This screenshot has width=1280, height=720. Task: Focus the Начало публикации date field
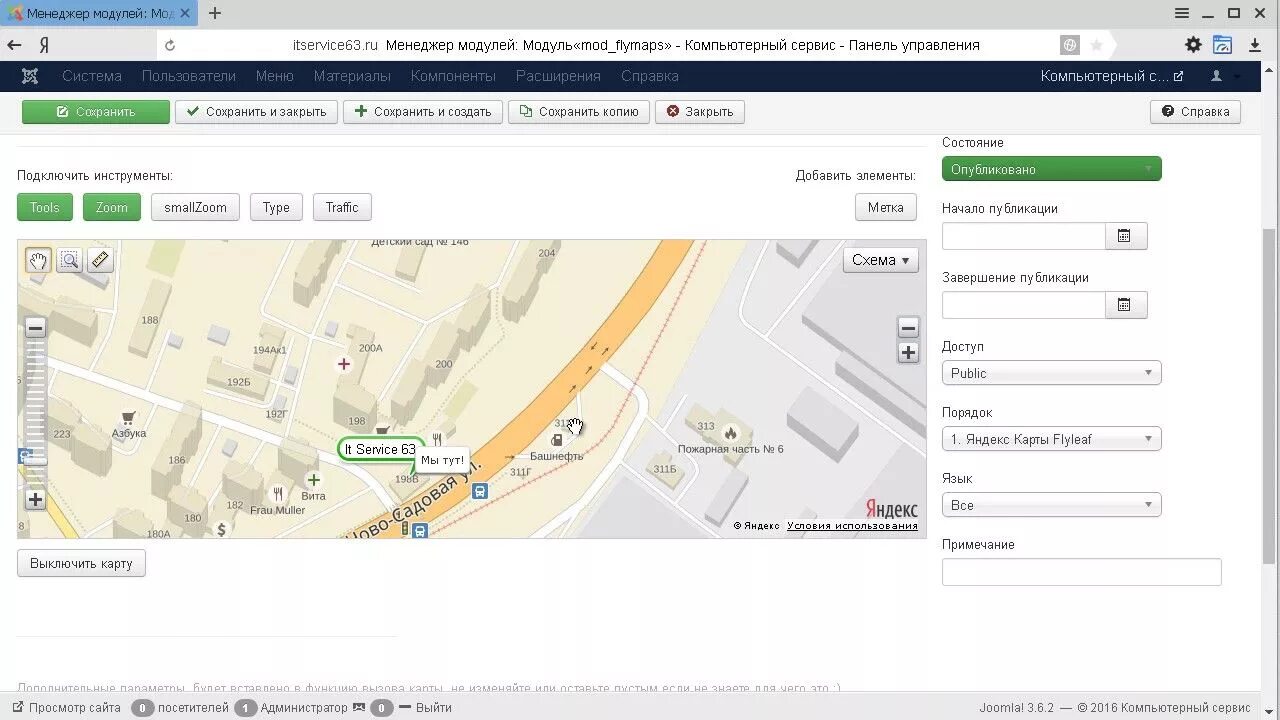(x=1023, y=236)
